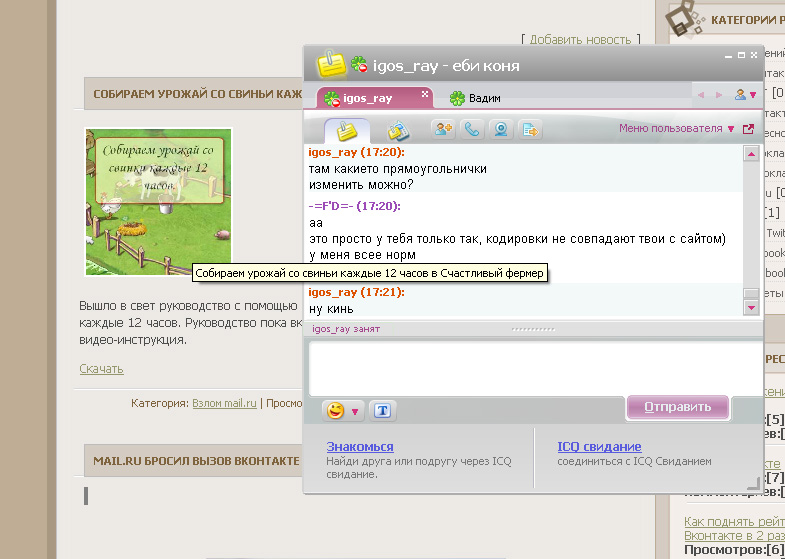Click the message ну кинь
The width and height of the screenshot is (785, 559).
coord(331,309)
